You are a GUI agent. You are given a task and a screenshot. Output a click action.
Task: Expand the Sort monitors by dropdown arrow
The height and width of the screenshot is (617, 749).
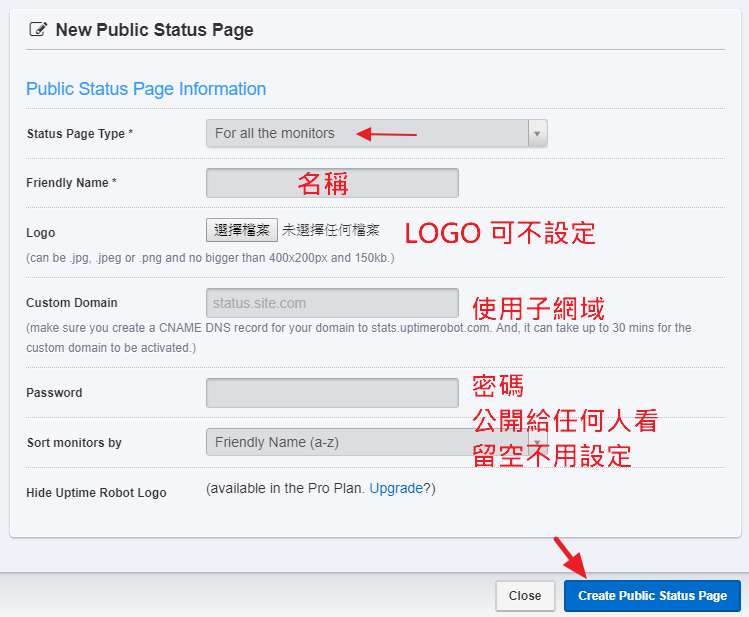click(x=538, y=442)
